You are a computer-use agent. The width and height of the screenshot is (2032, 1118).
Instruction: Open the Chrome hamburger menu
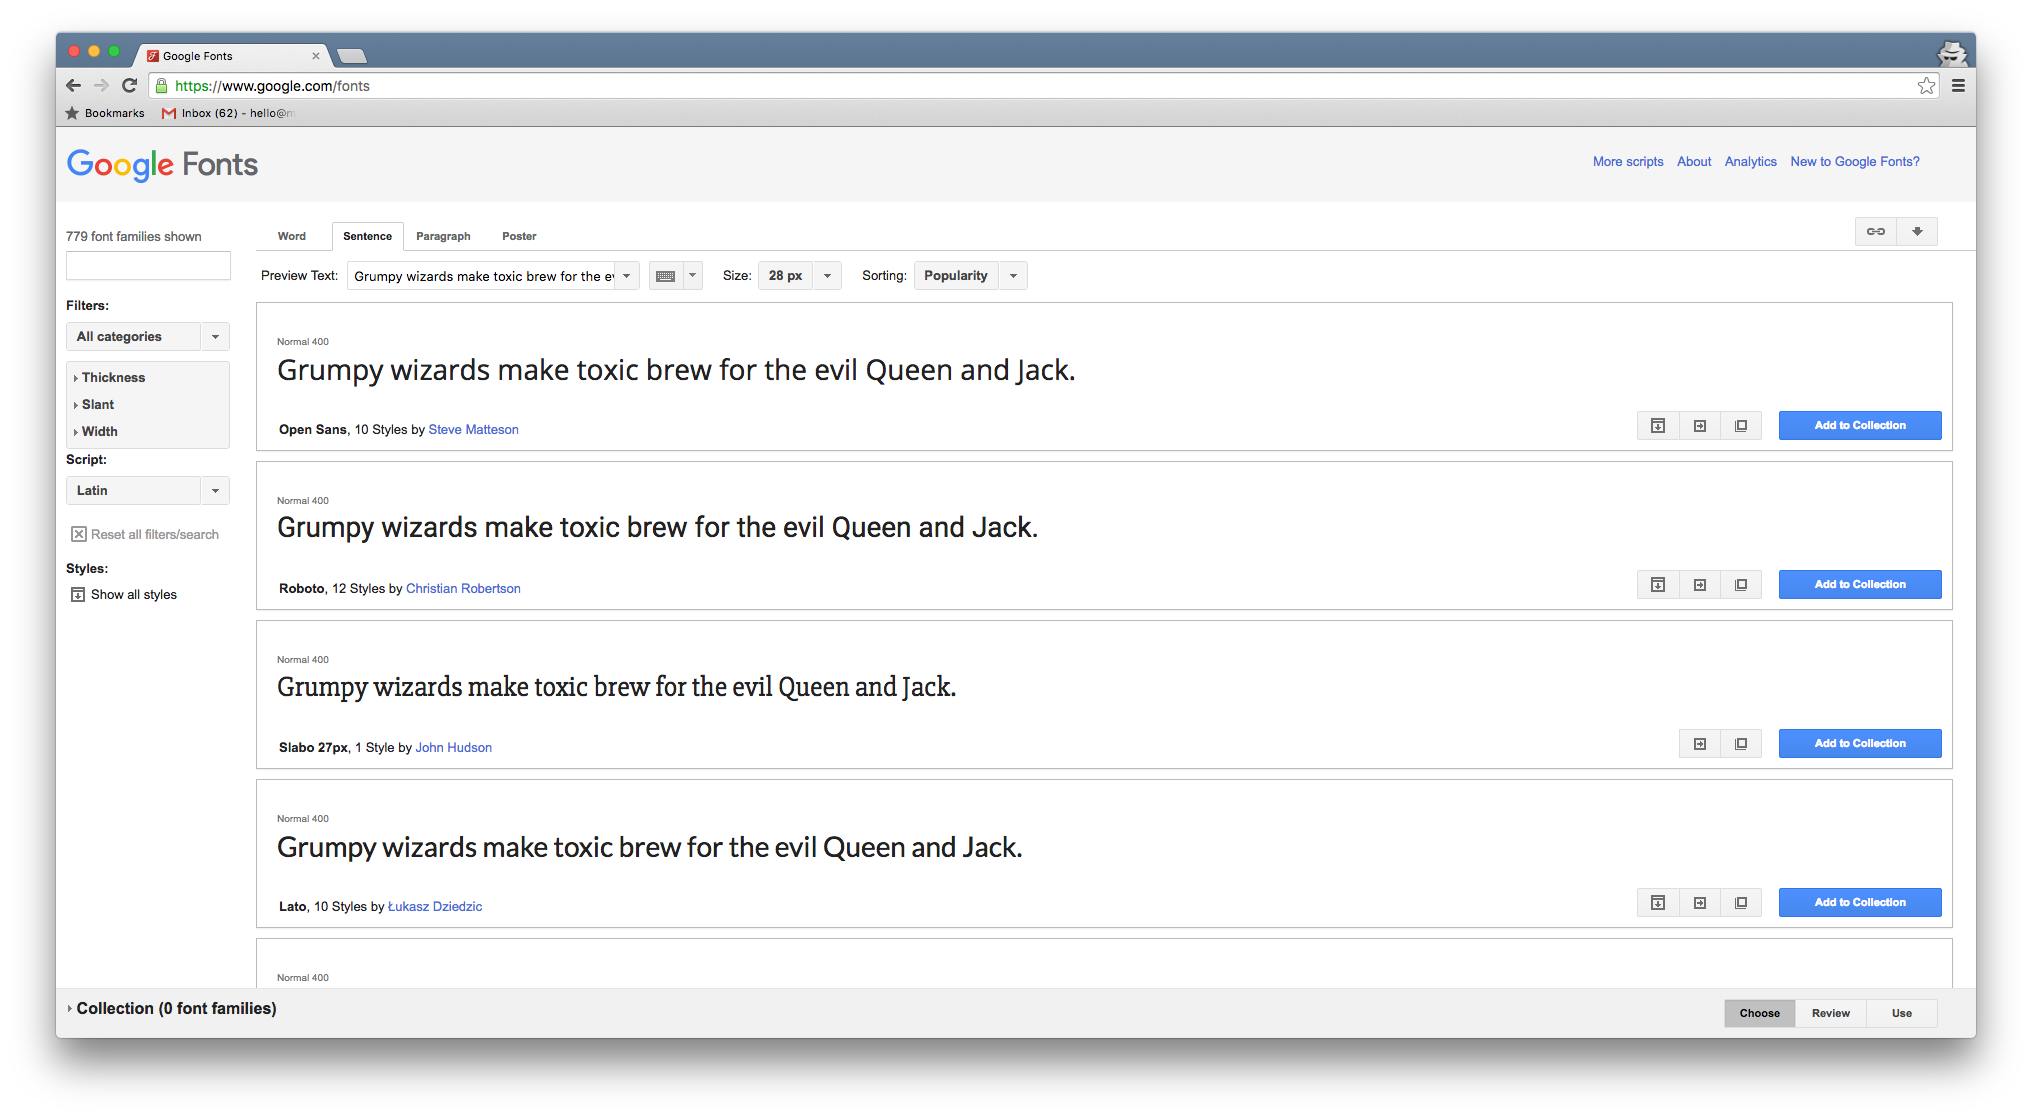coord(1958,86)
